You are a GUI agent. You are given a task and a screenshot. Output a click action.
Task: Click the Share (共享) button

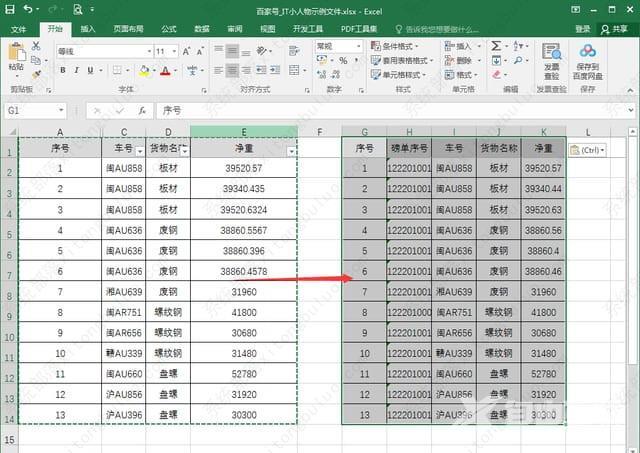(614, 29)
